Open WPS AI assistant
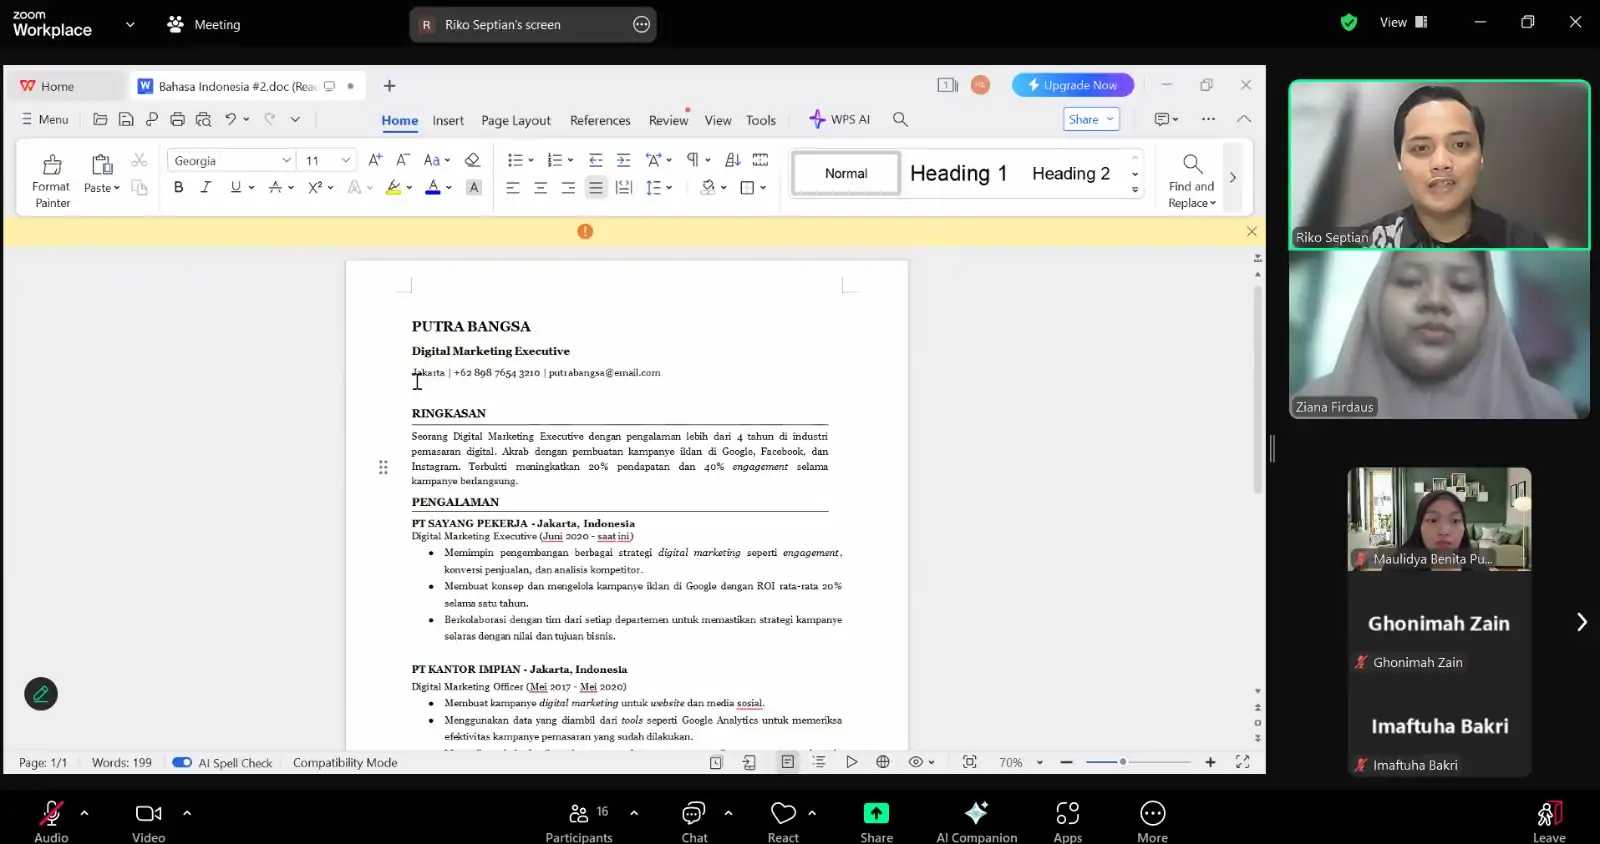The width and height of the screenshot is (1600, 844). 839,119
